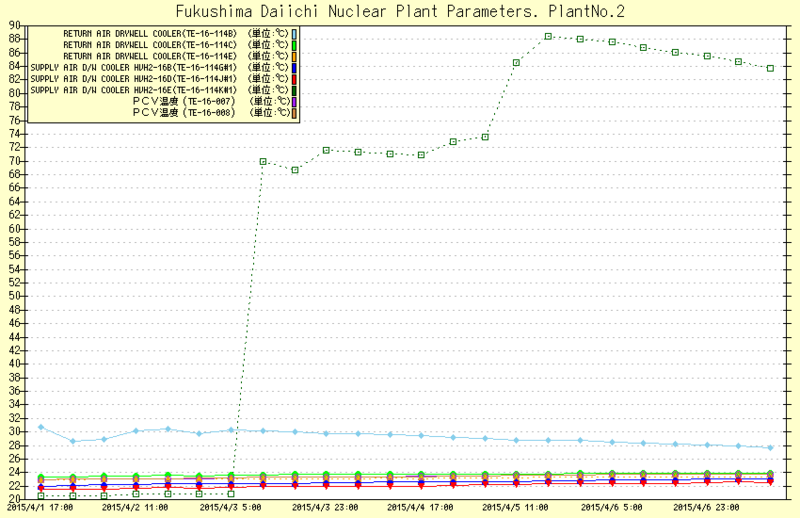
Task: Click y-axis value '70'
Action: (14, 161)
